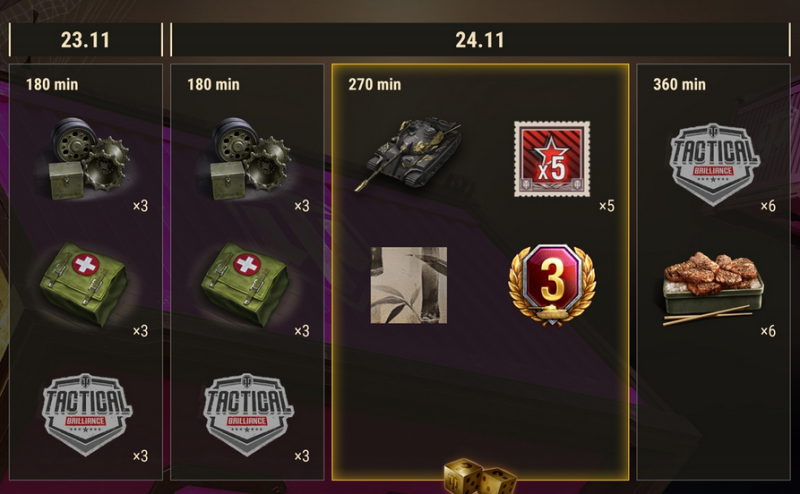Click the camouflaged tank reward icon
The image size is (800, 494).
pos(409,154)
